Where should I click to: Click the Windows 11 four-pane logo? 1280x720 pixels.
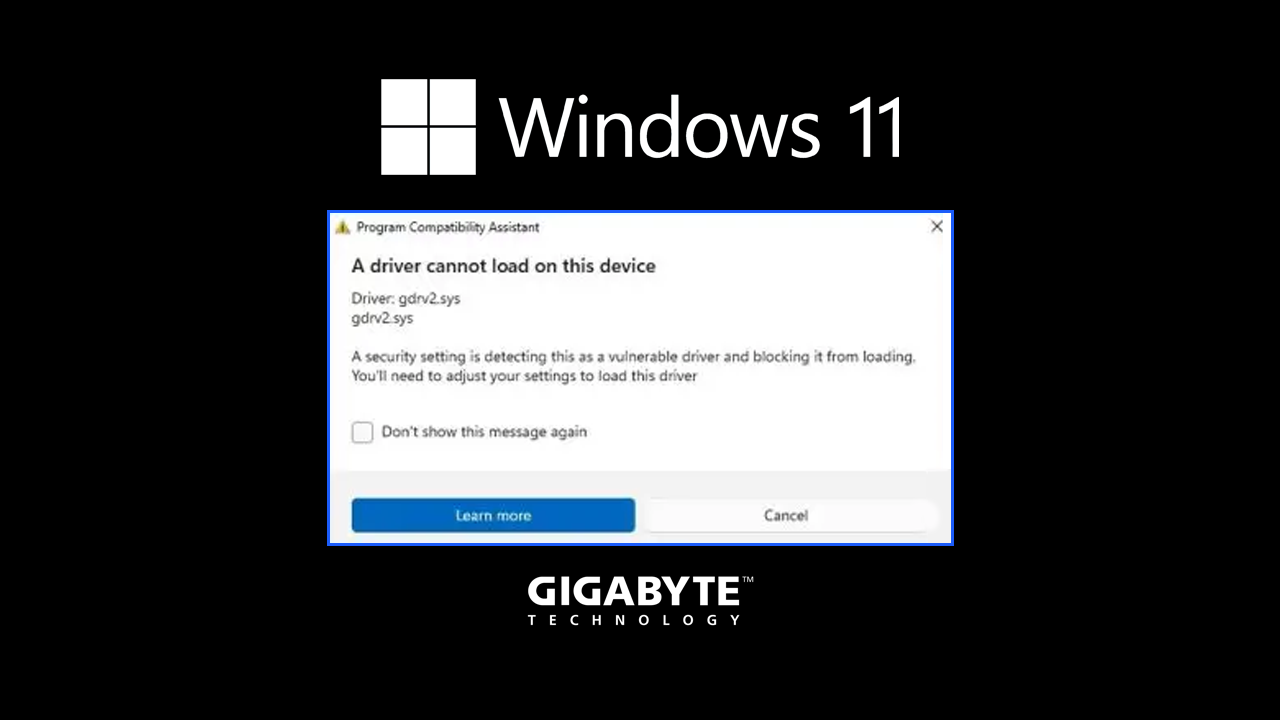point(428,127)
